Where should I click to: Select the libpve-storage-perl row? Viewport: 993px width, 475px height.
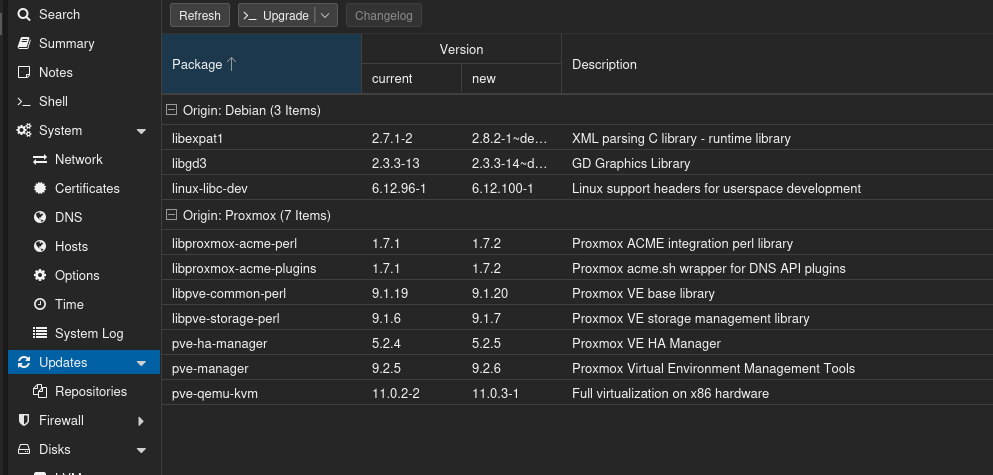(x=578, y=319)
